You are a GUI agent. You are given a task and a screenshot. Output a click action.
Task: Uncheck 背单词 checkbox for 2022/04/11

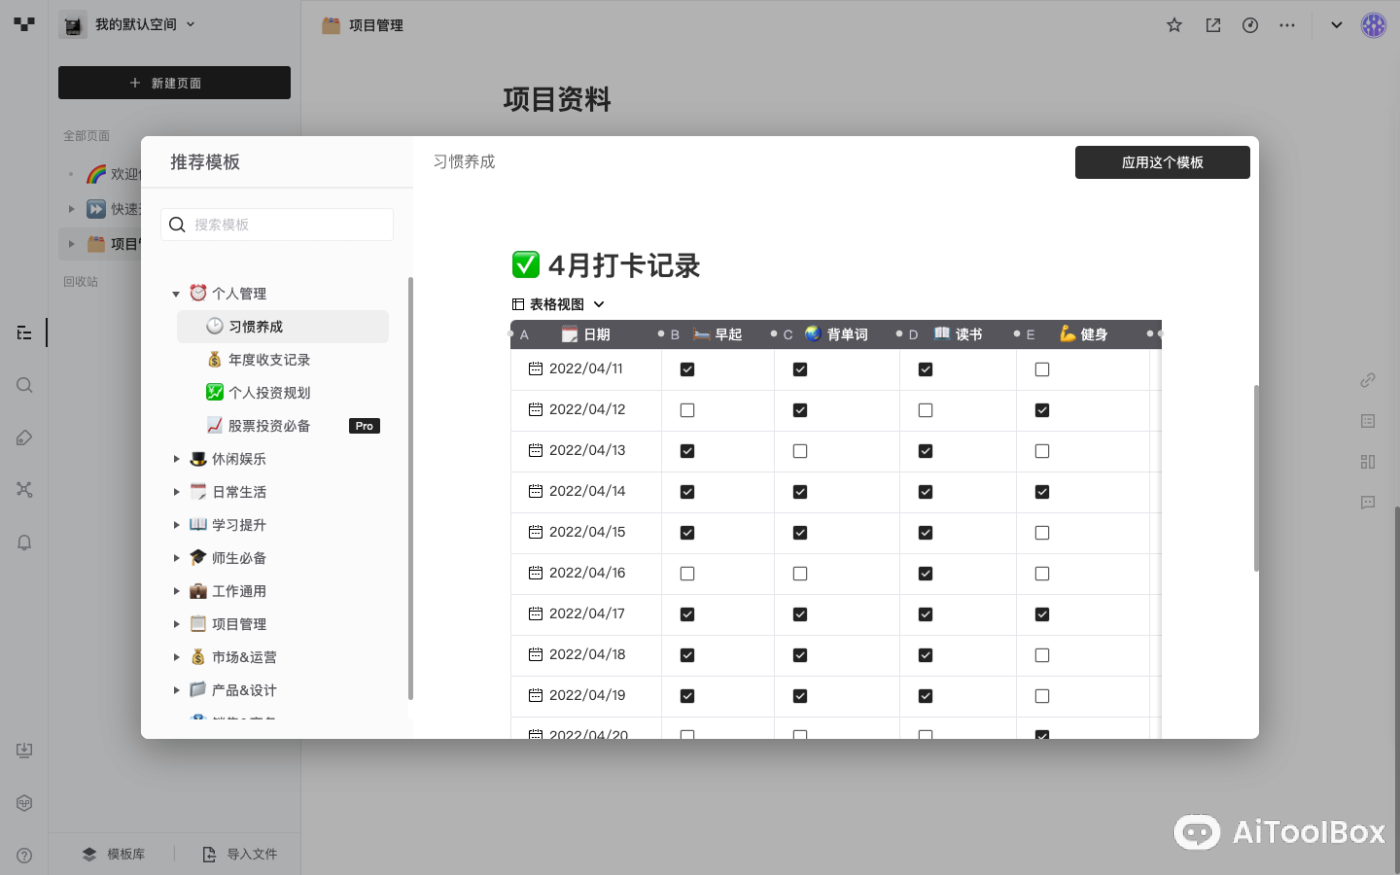[x=800, y=369]
